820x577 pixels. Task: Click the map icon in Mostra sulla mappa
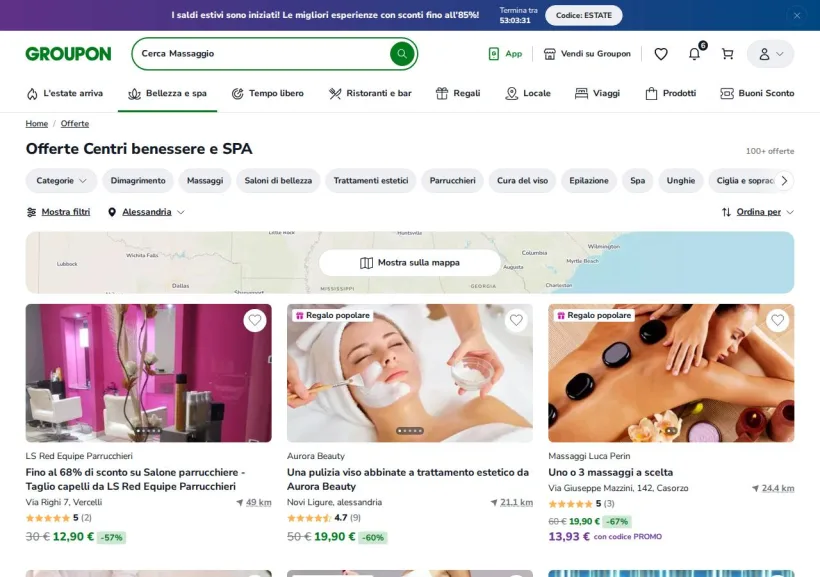366,263
